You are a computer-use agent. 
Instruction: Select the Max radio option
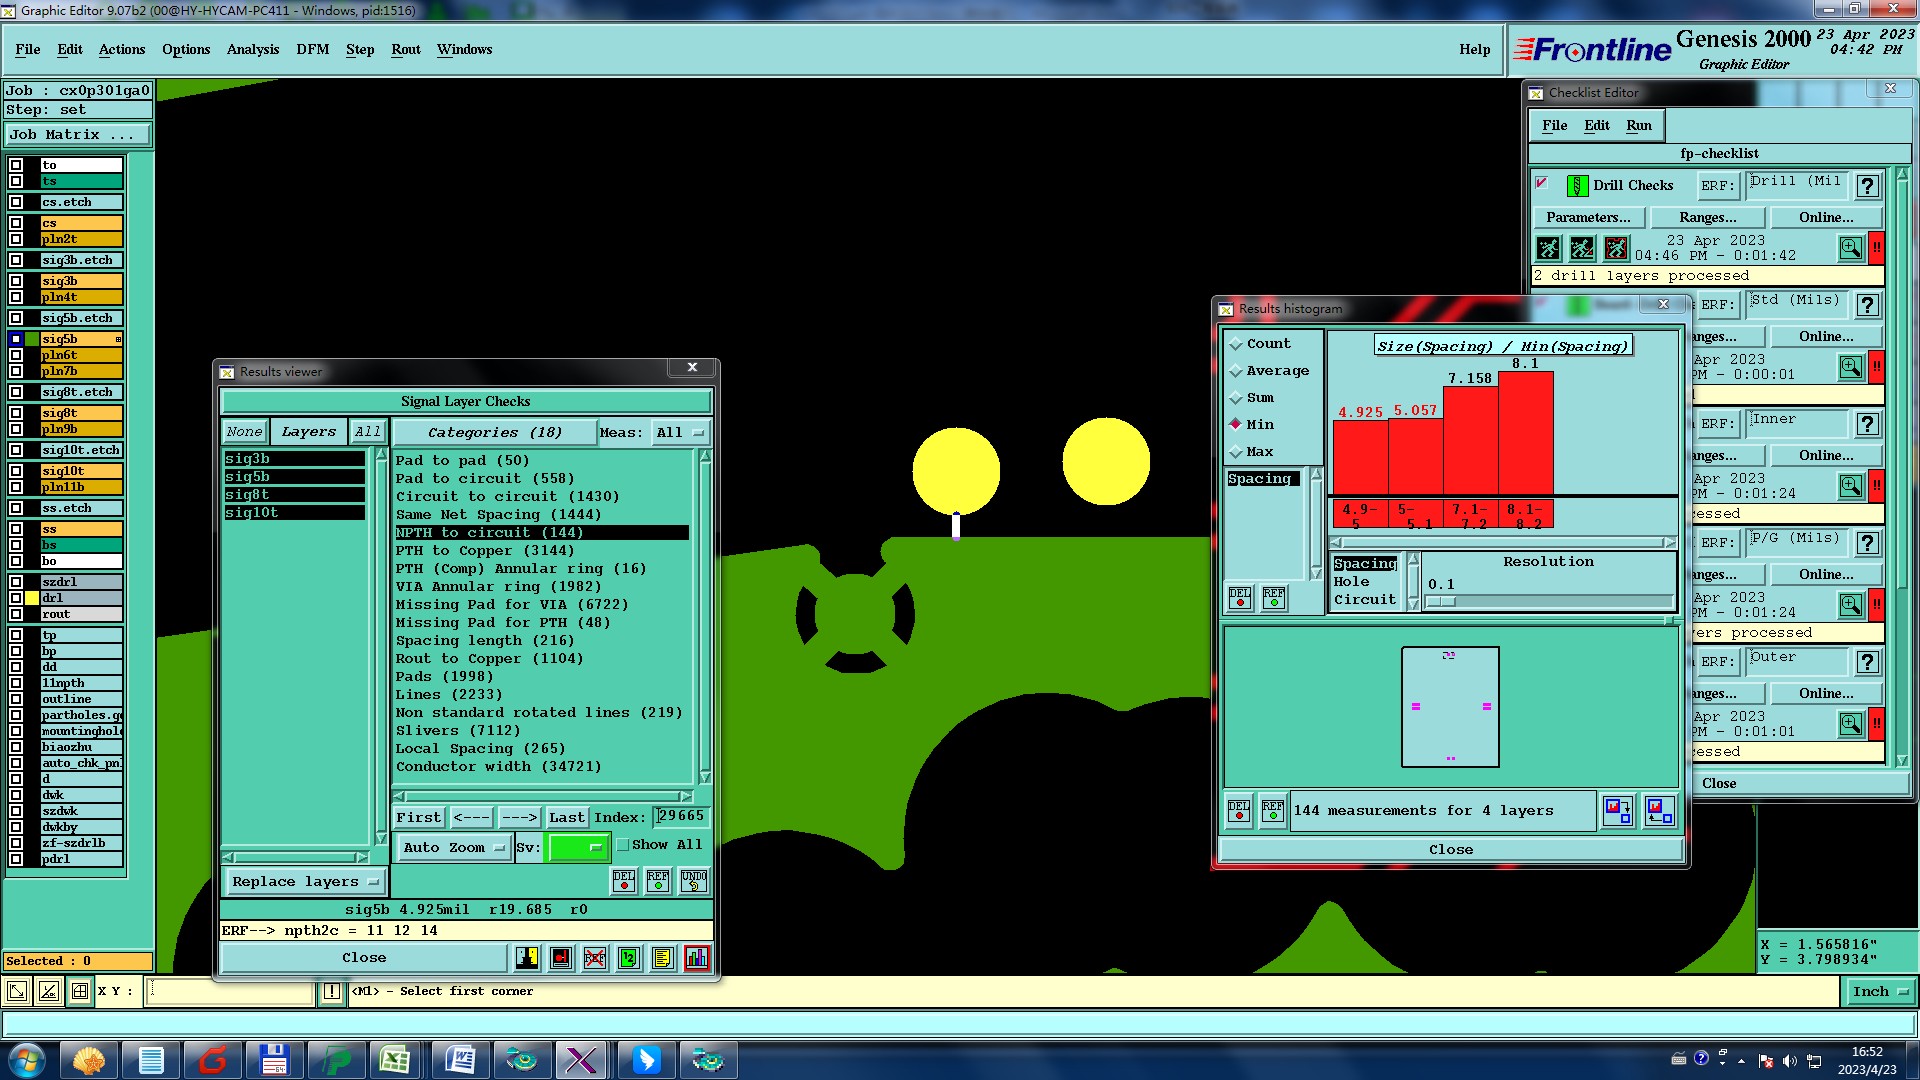[1237, 452]
